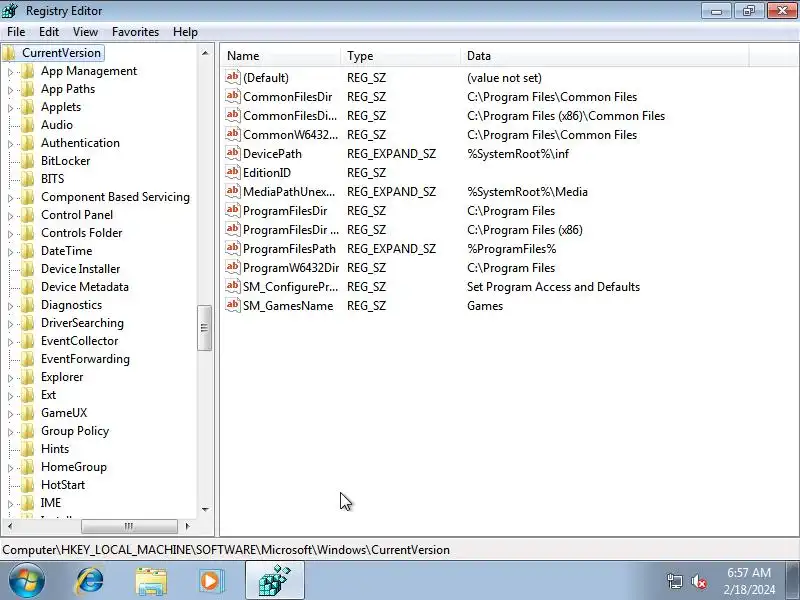The width and height of the screenshot is (800, 600).
Task: Sort values by Type column header
Action: (401, 56)
